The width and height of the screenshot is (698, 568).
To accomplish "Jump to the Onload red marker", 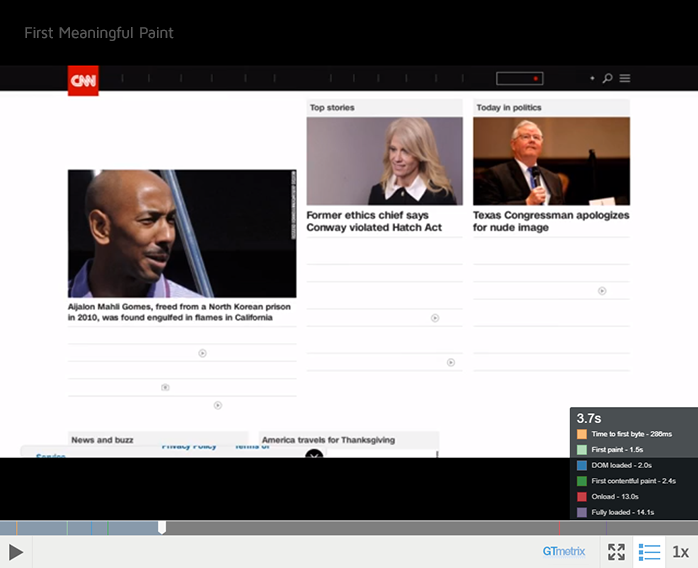I will pyautogui.click(x=559, y=528).
